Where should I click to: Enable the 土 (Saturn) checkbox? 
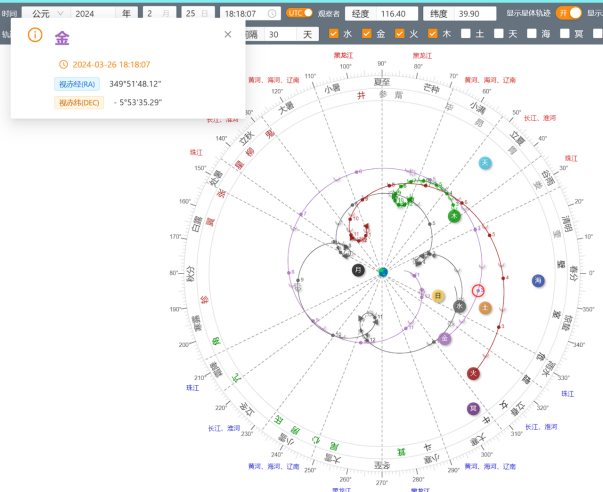pyautogui.click(x=466, y=34)
